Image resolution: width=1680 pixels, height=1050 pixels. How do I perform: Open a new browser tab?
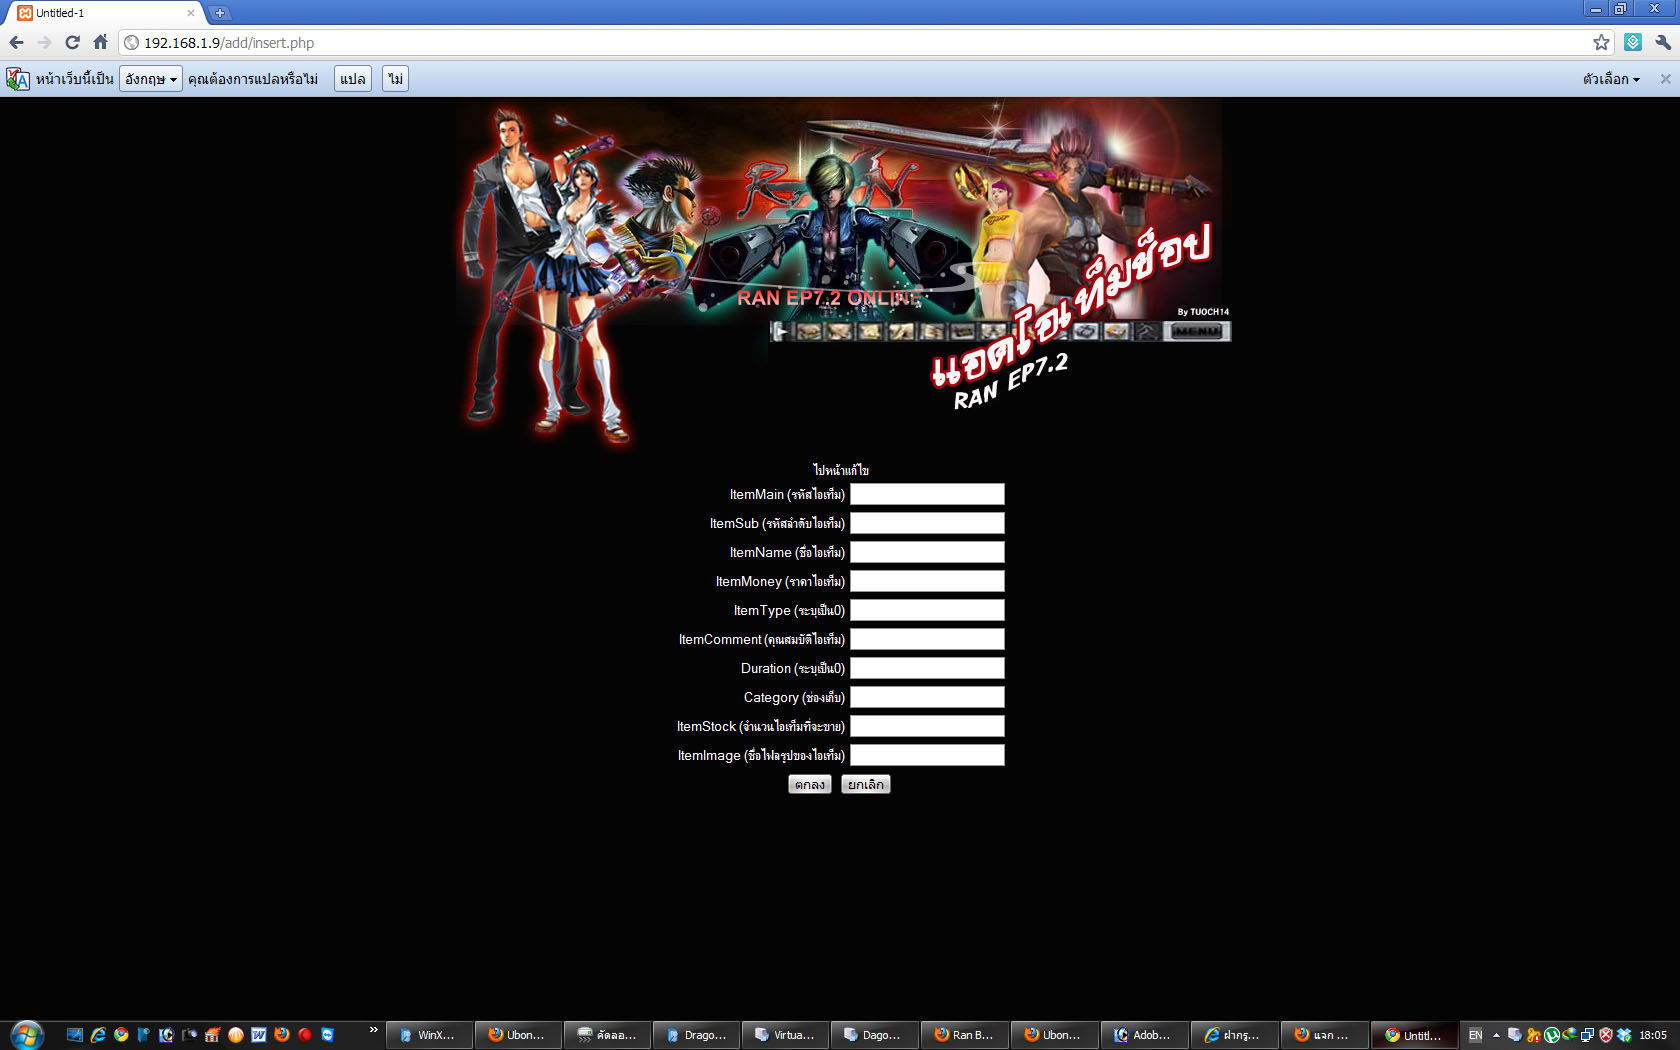pyautogui.click(x=220, y=13)
